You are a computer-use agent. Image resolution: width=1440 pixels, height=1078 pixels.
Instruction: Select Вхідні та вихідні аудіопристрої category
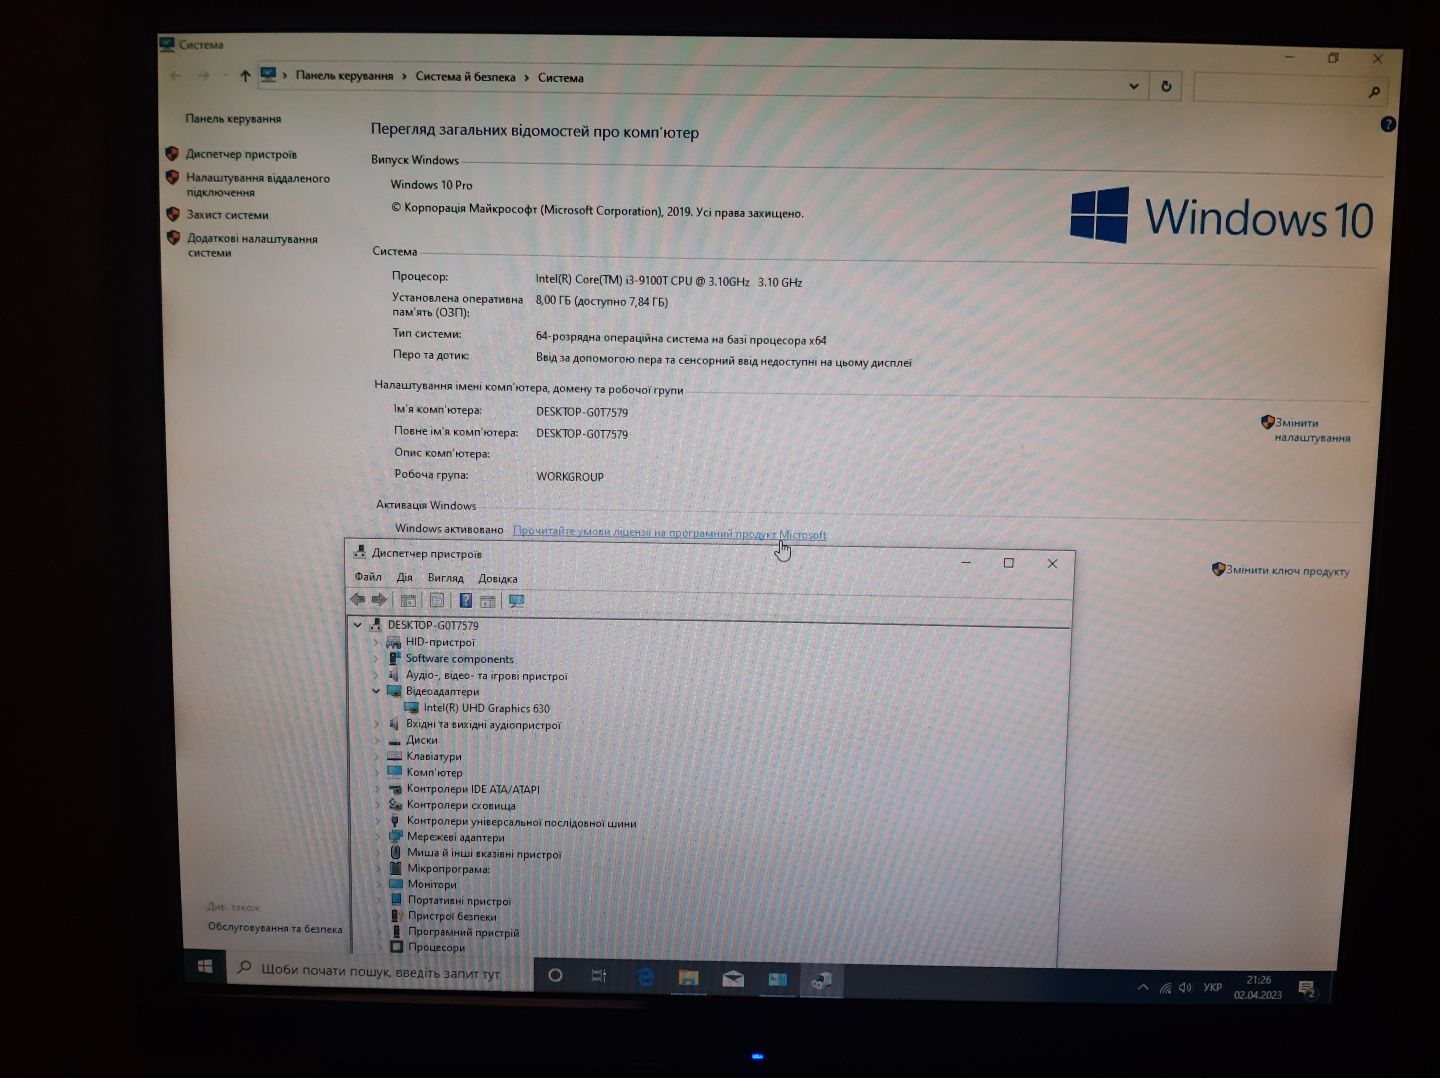[483, 724]
